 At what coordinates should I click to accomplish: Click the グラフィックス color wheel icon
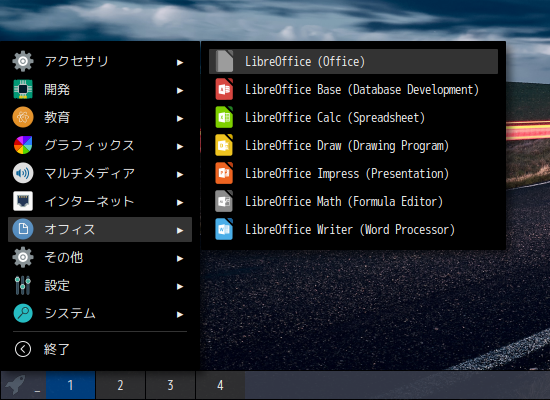(x=23, y=145)
